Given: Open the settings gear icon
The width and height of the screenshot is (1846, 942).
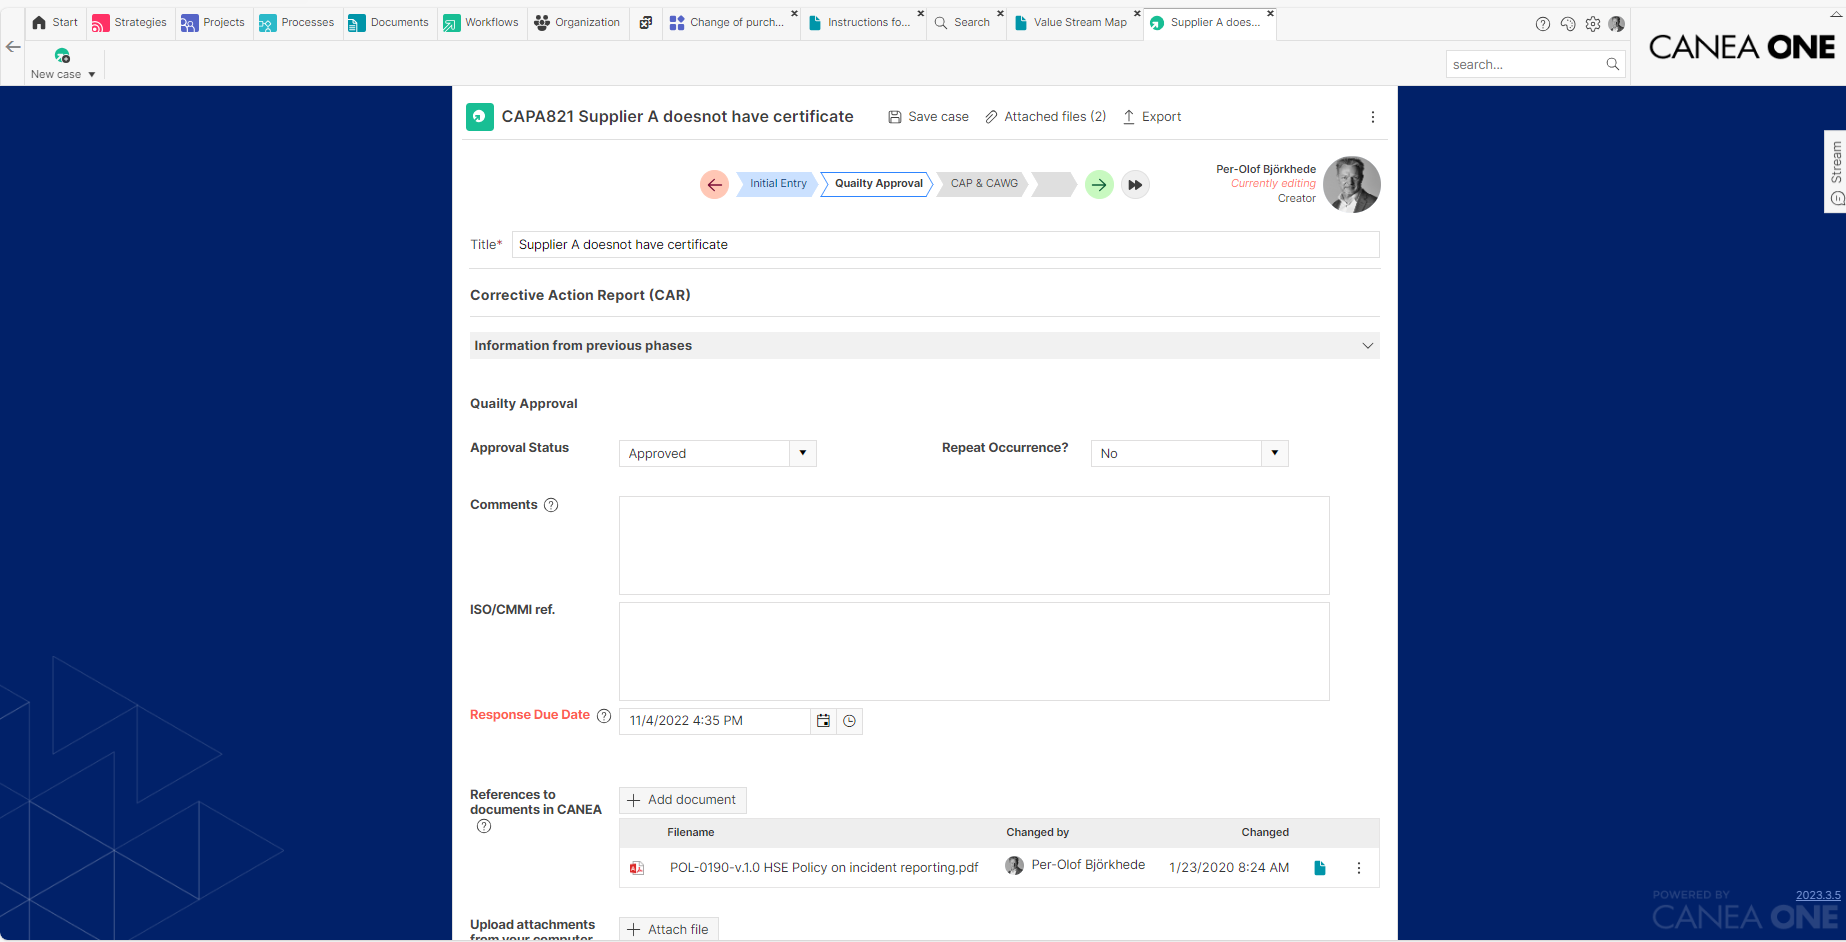Looking at the screenshot, I should click(x=1593, y=24).
